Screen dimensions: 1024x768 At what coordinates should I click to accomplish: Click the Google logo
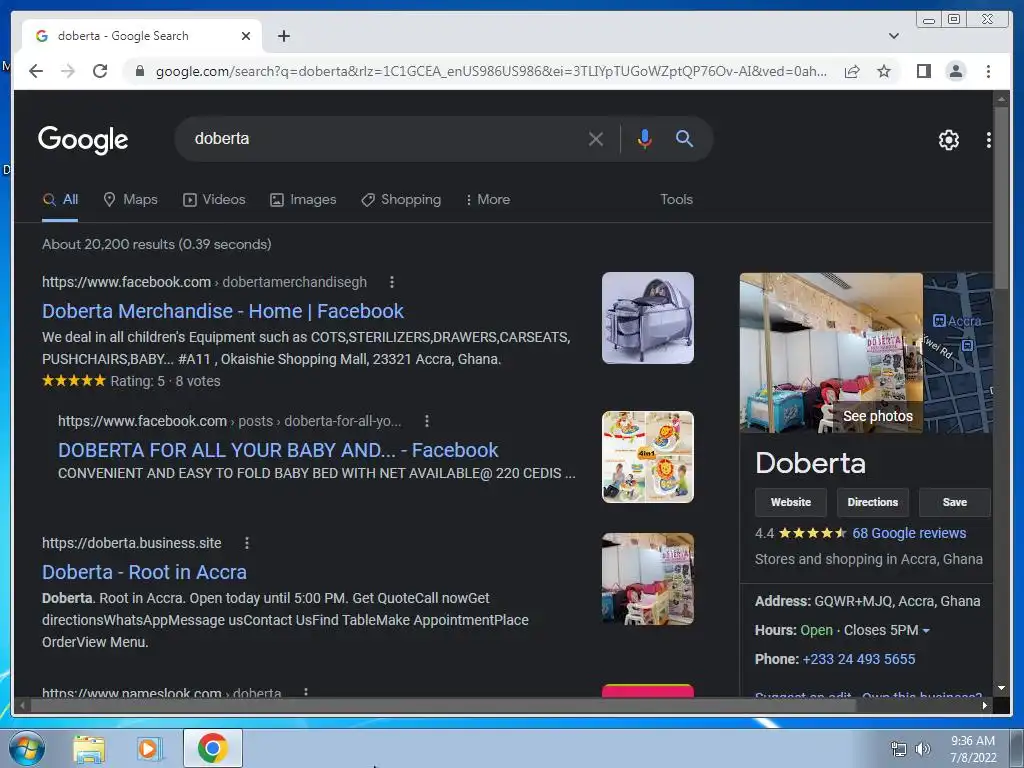click(83, 139)
